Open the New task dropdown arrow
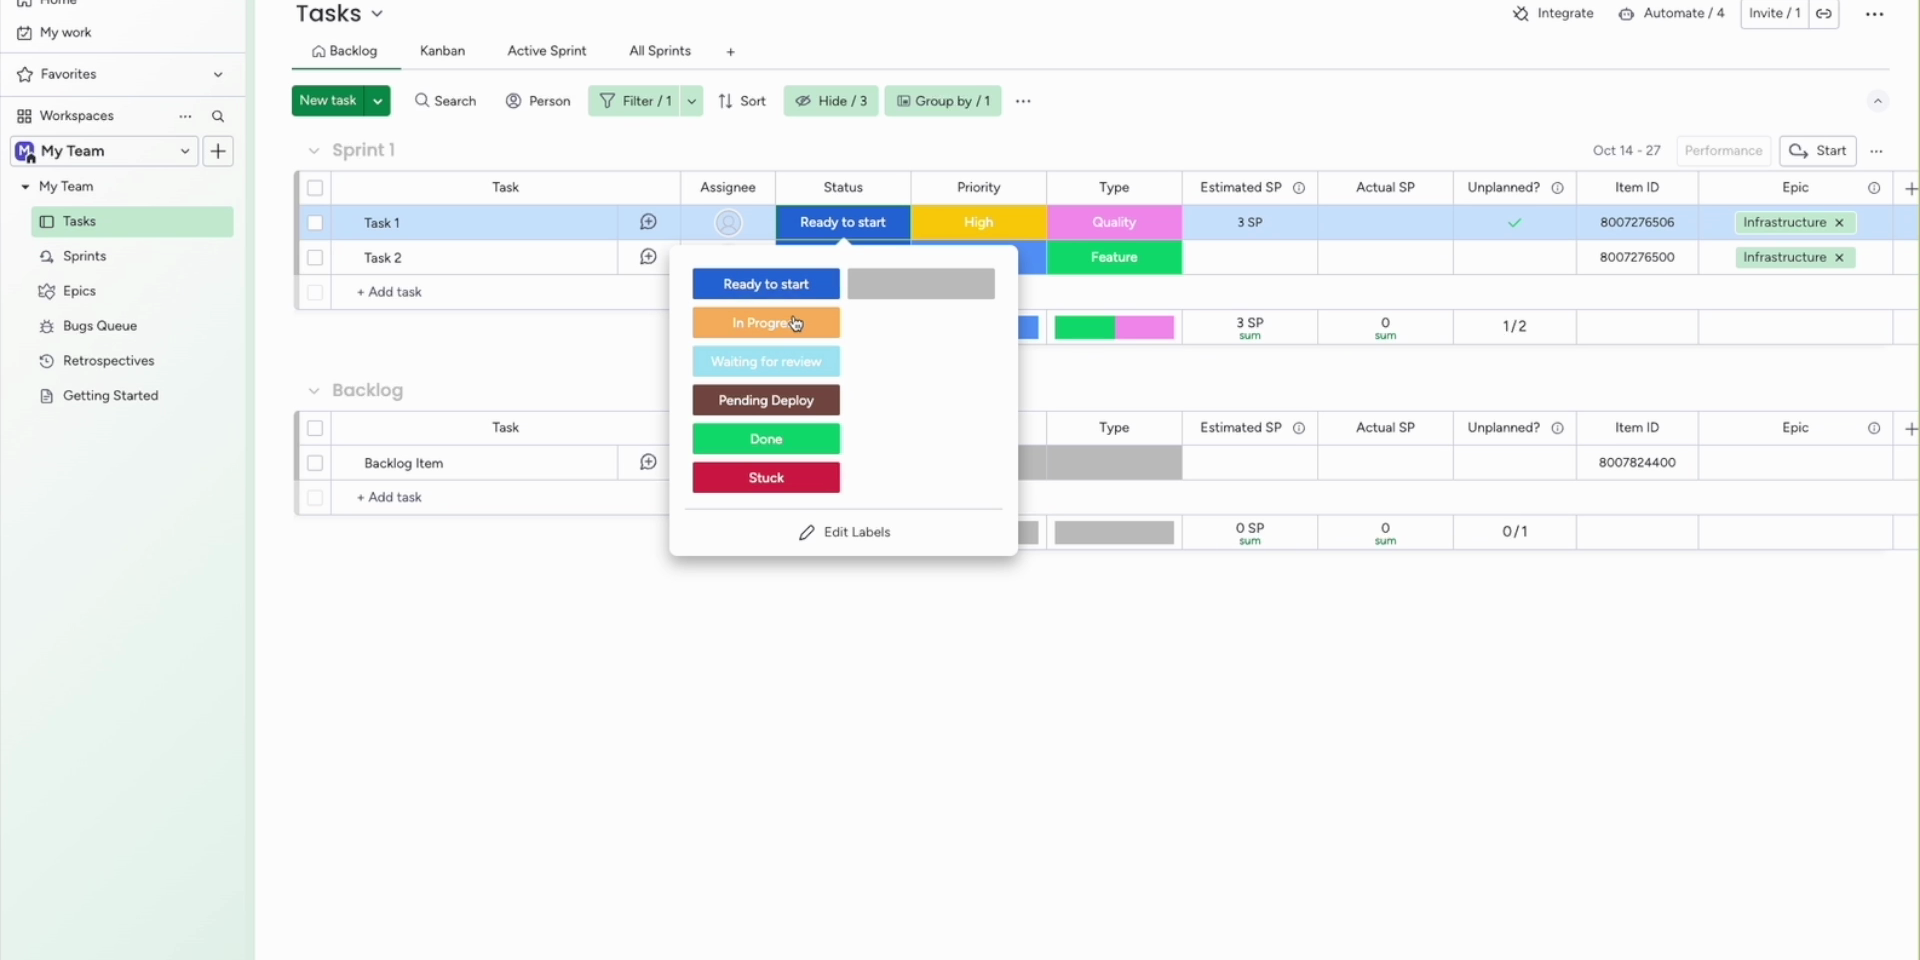 tap(378, 101)
